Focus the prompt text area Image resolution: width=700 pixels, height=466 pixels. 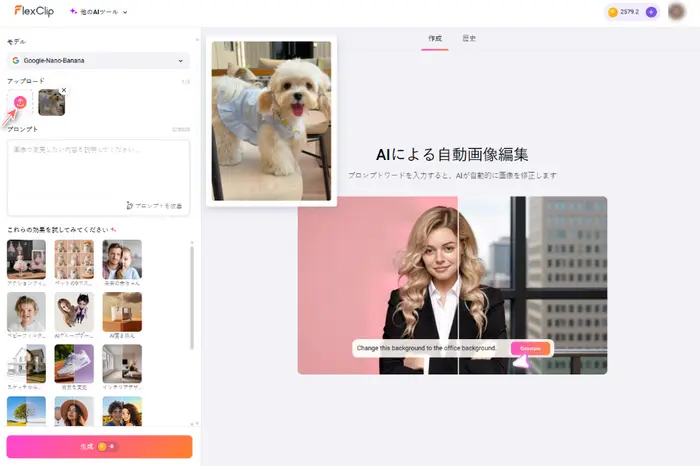pyautogui.click(x=98, y=178)
